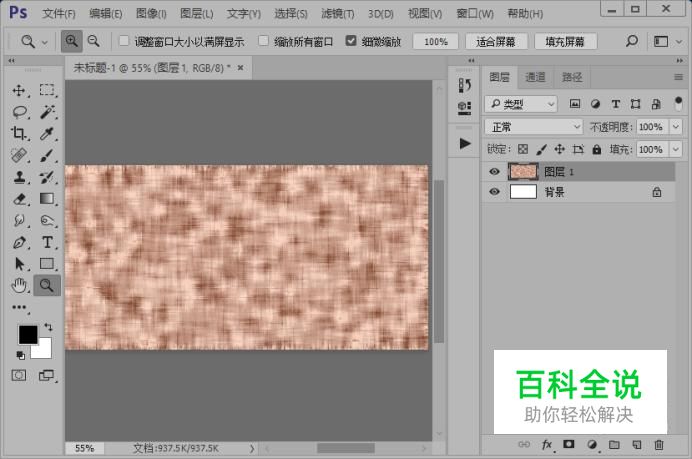Open the workspace switcher dropdown
Viewport: 692px width, 459px height.
(679, 42)
